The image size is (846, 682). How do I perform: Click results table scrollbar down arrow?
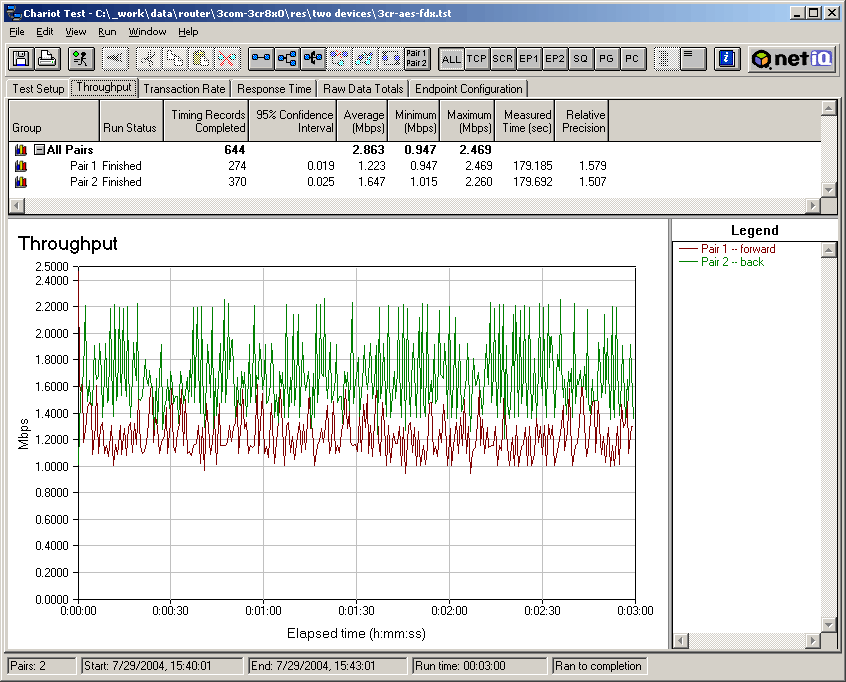(827, 189)
